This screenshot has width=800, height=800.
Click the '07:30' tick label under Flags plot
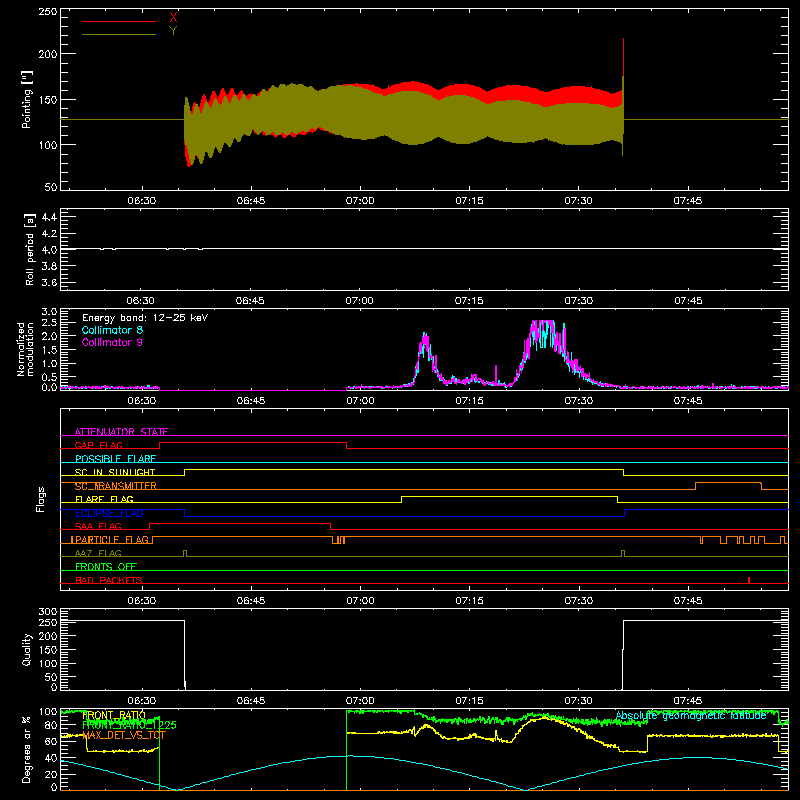click(579, 601)
